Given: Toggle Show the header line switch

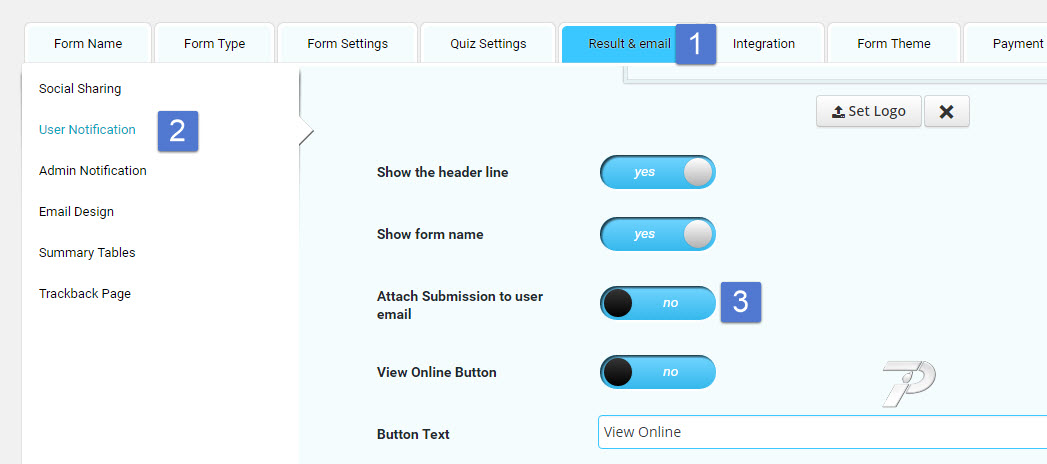Looking at the screenshot, I should (657, 172).
